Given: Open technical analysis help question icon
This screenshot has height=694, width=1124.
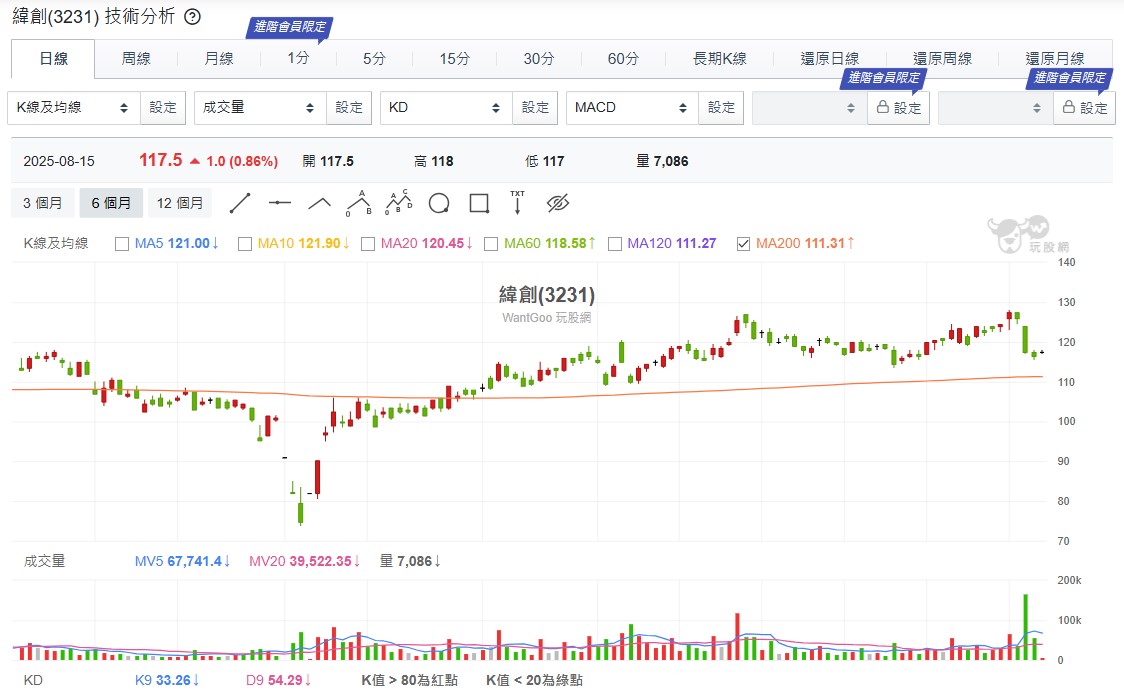Looking at the screenshot, I should tap(193, 17).
